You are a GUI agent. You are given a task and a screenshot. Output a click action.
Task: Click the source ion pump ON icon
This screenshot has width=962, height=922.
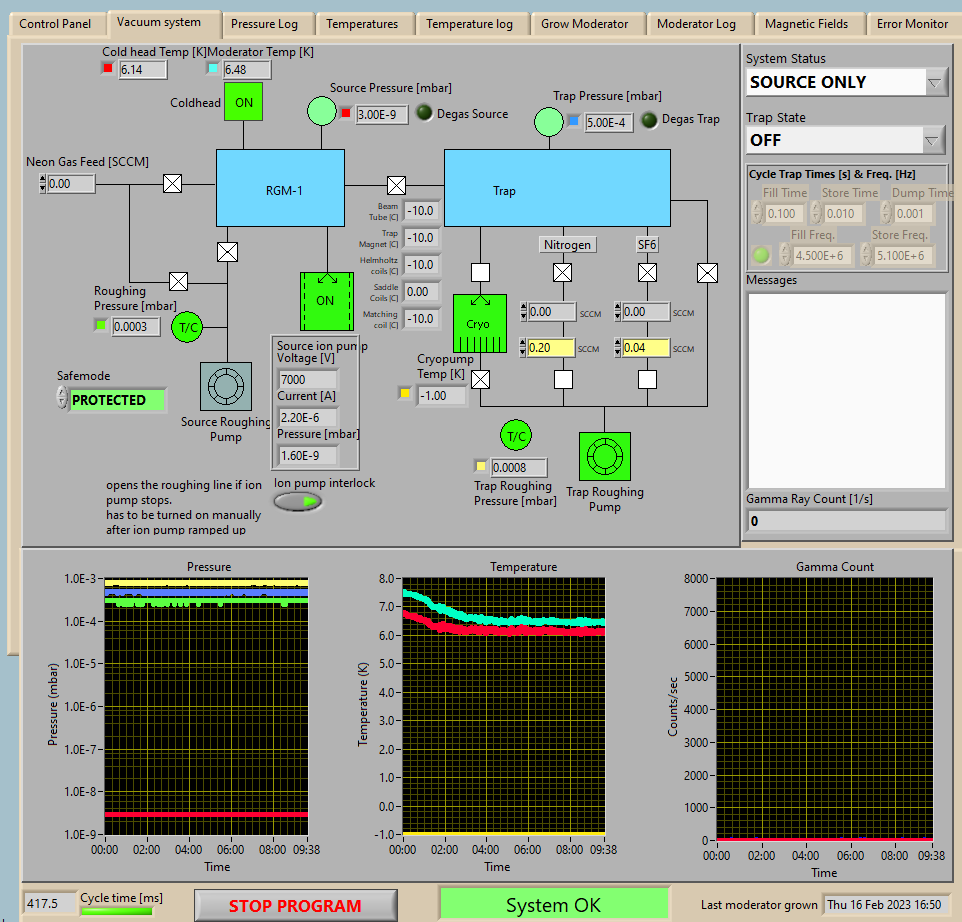click(326, 300)
